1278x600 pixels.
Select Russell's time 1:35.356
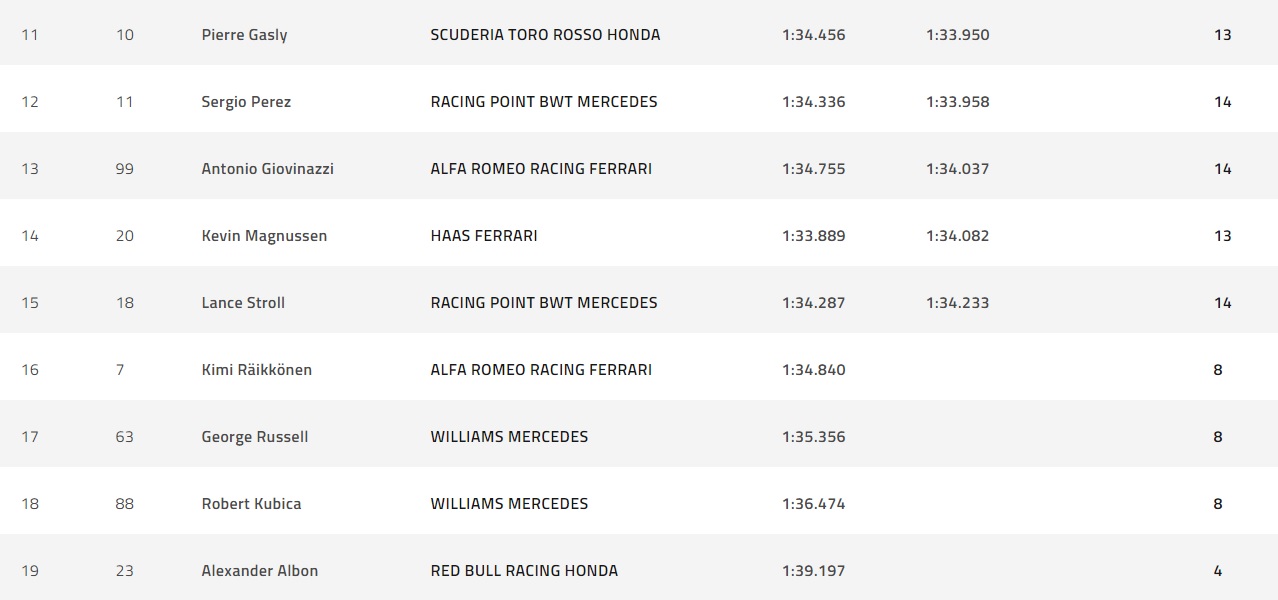[x=813, y=437]
